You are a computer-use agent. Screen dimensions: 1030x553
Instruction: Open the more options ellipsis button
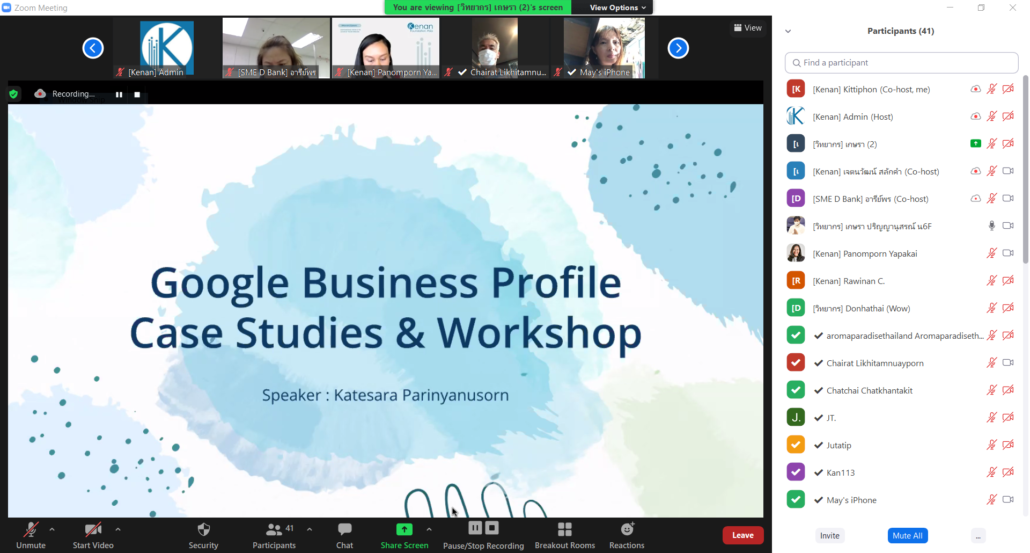[978, 536]
